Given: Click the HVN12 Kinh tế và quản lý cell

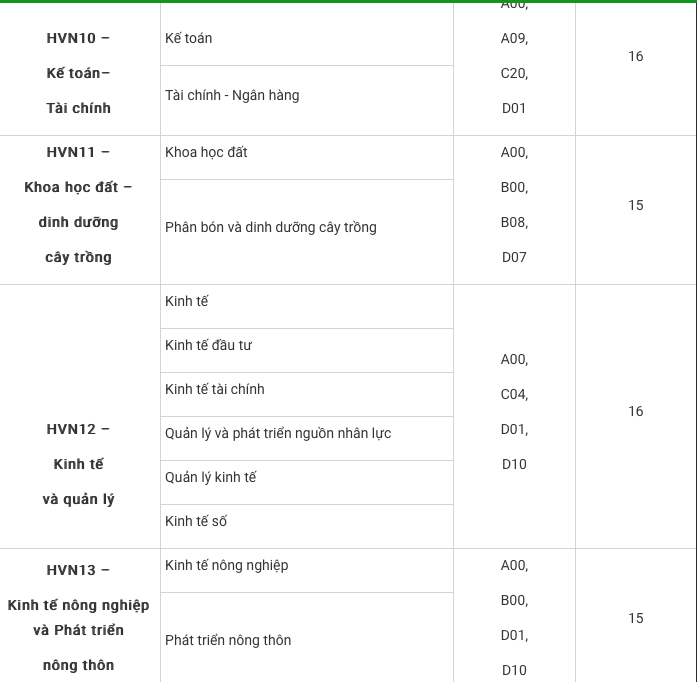Looking at the screenshot, I should [78, 464].
